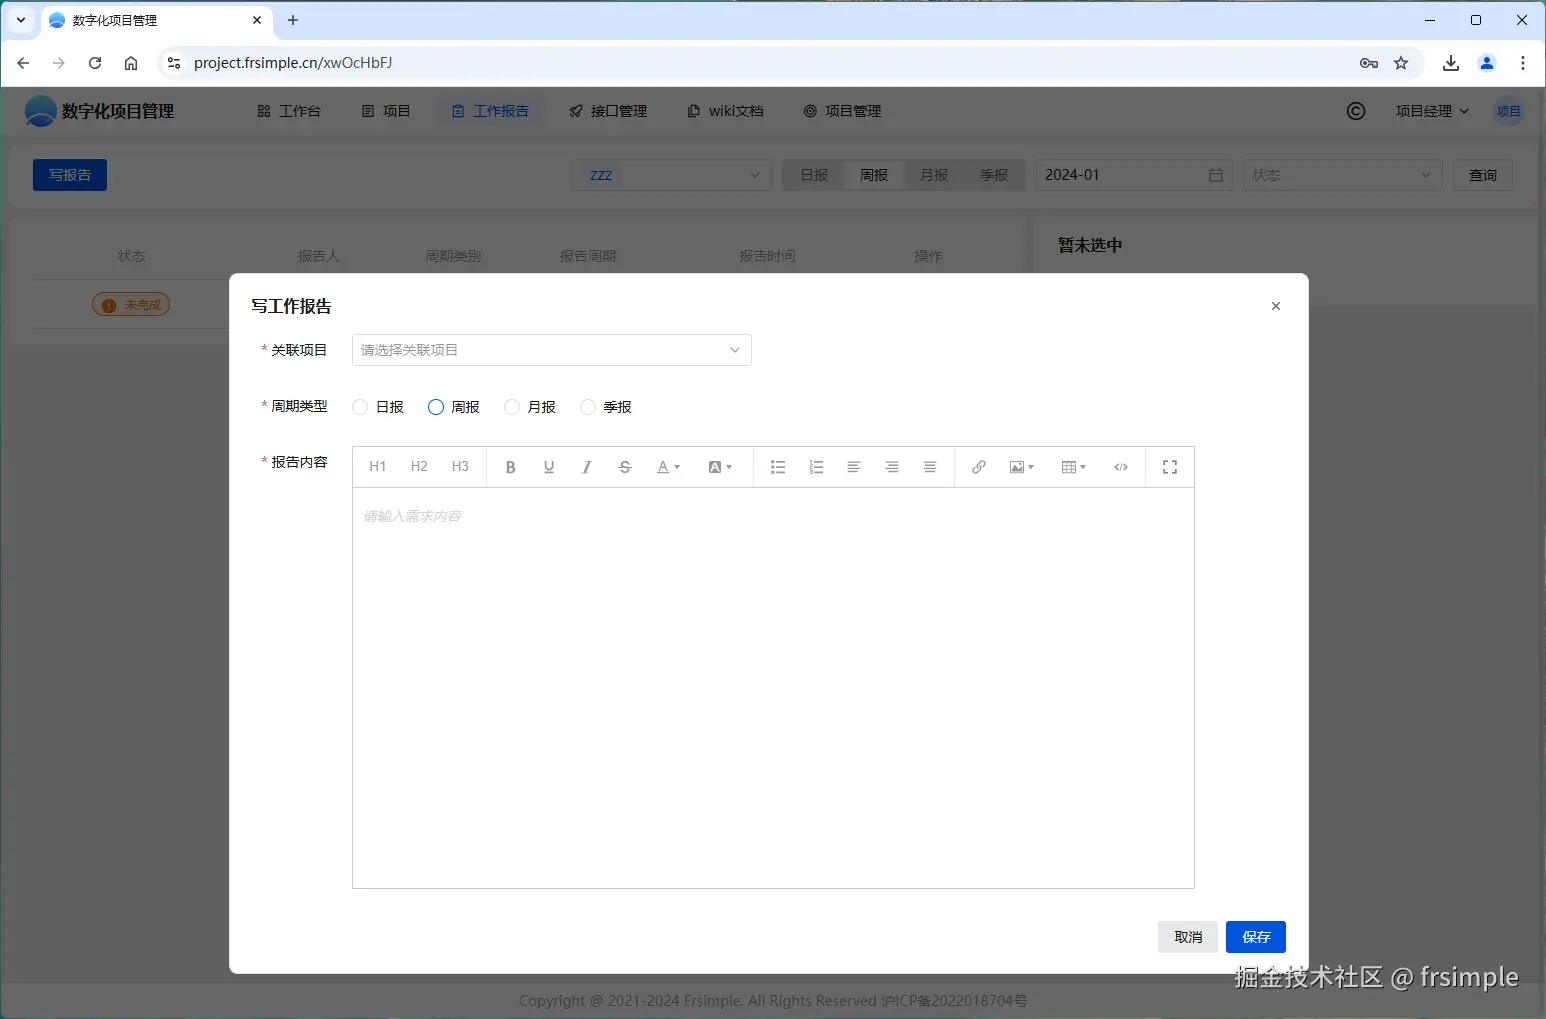Image resolution: width=1546 pixels, height=1019 pixels.
Task: Expand the font color picker dropdown
Action: [668, 466]
